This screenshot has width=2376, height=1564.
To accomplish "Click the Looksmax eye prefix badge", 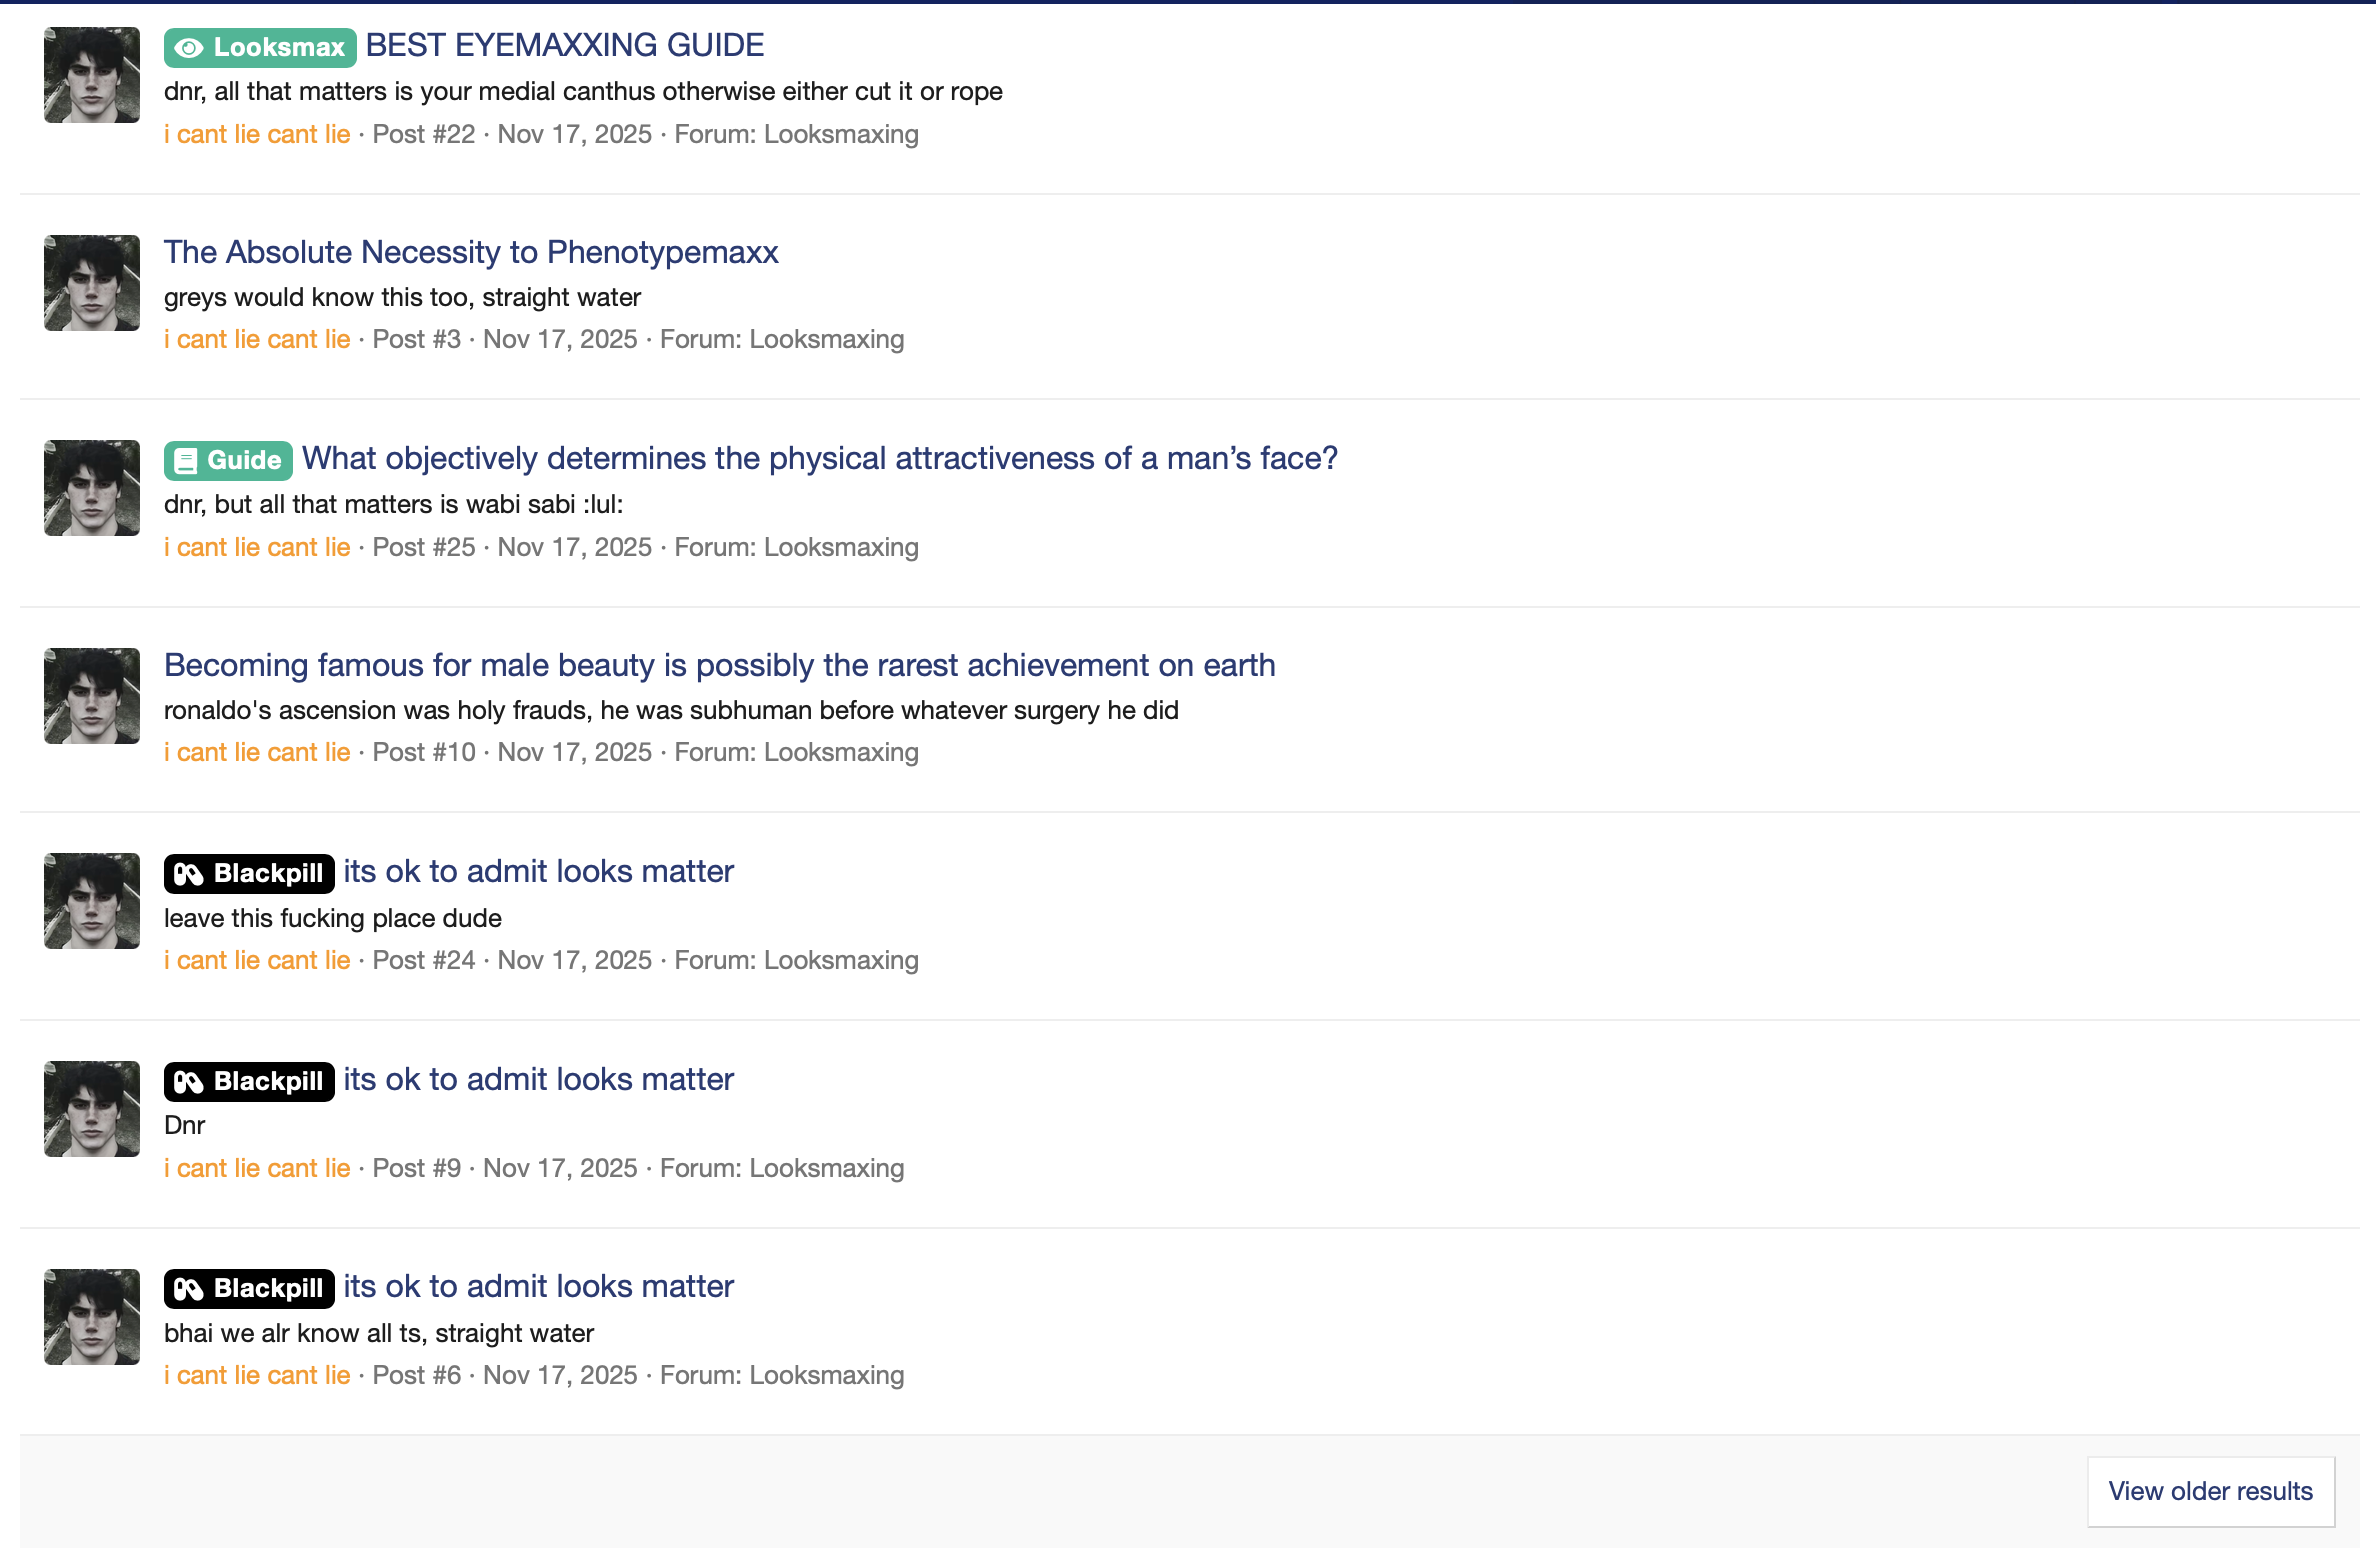I will tap(260, 47).
